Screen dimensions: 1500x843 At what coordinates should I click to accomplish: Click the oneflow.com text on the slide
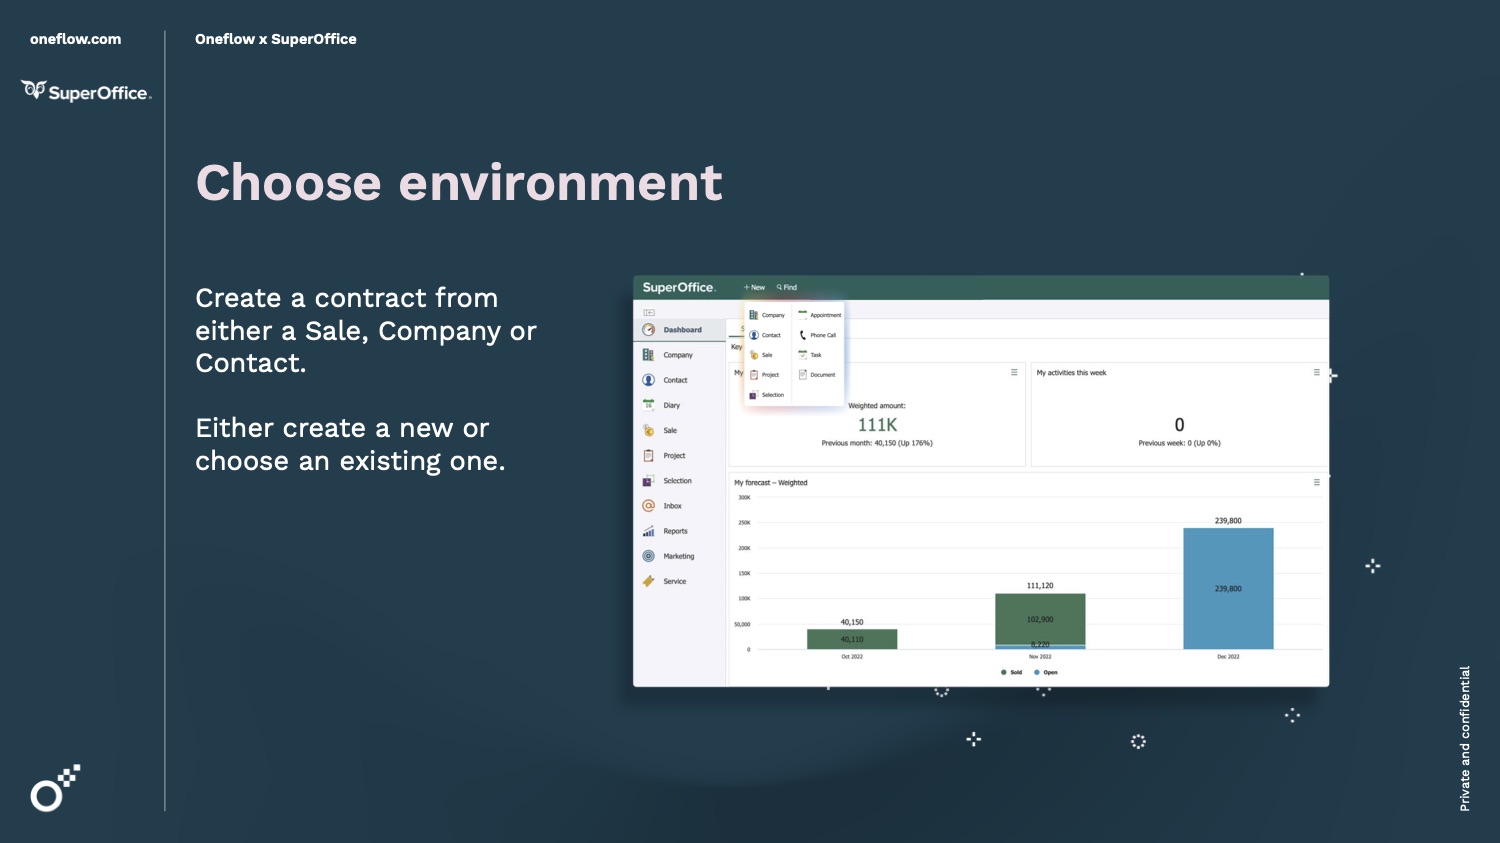coord(75,39)
